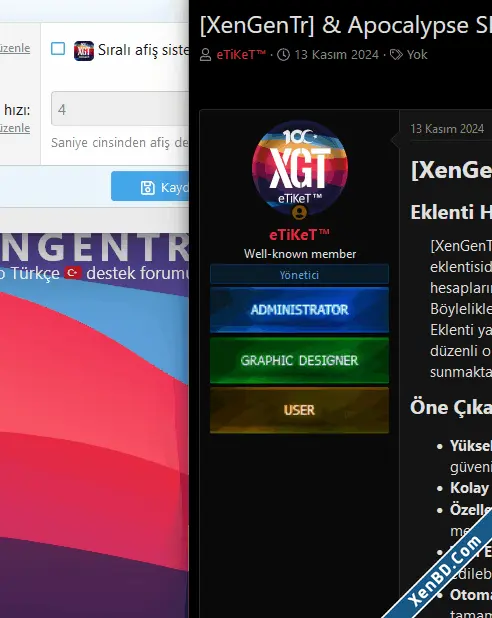The height and width of the screenshot is (618, 492).
Task: Click the blue ADMINISTRATOR rank badge
Action: coord(299,310)
